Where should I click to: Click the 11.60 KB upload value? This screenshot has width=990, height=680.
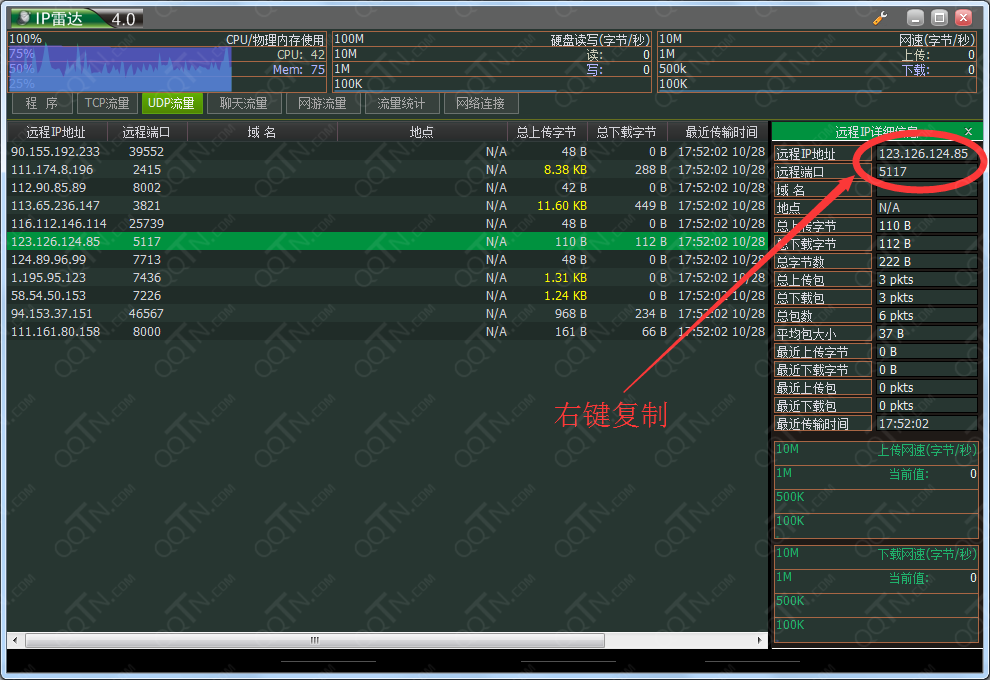[x=561, y=205]
